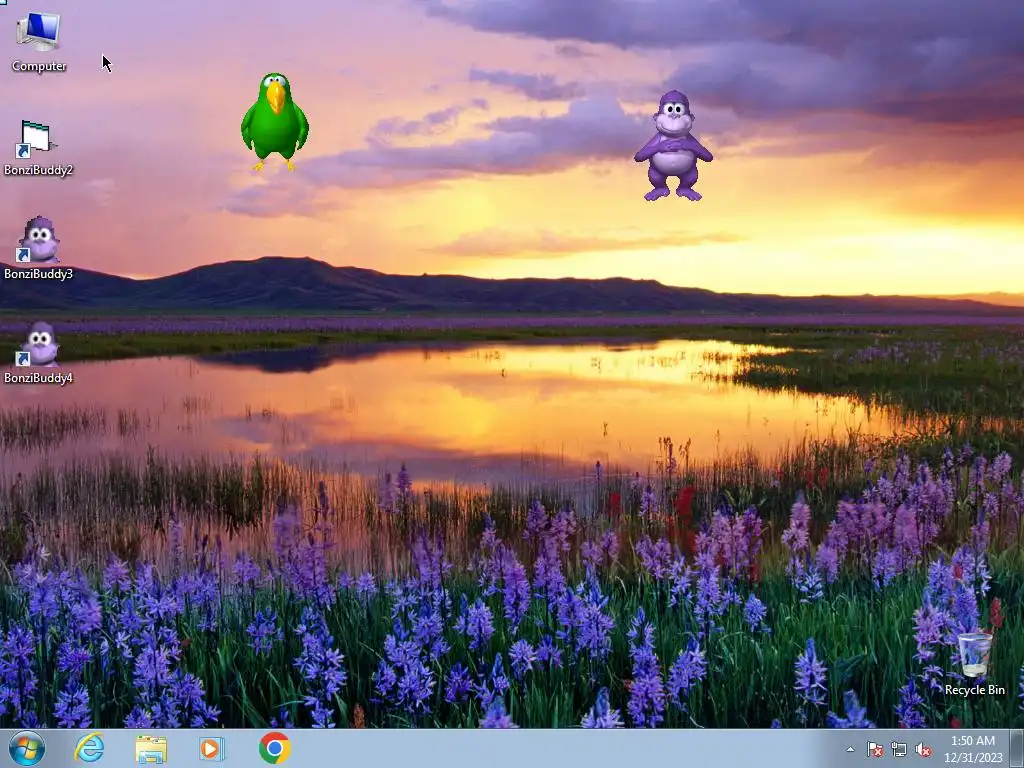The width and height of the screenshot is (1024, 768).
Task: Open the Action Center flag icon
Action: click(x=874, y=750)
